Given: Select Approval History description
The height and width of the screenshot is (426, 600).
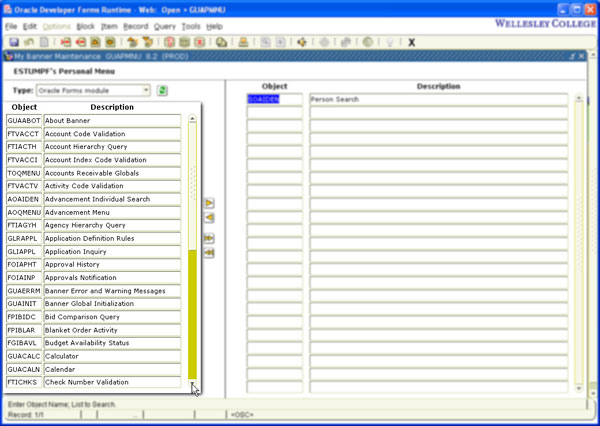Looking at the screenshot, I should pyautogui.click(x=112, y=264).
